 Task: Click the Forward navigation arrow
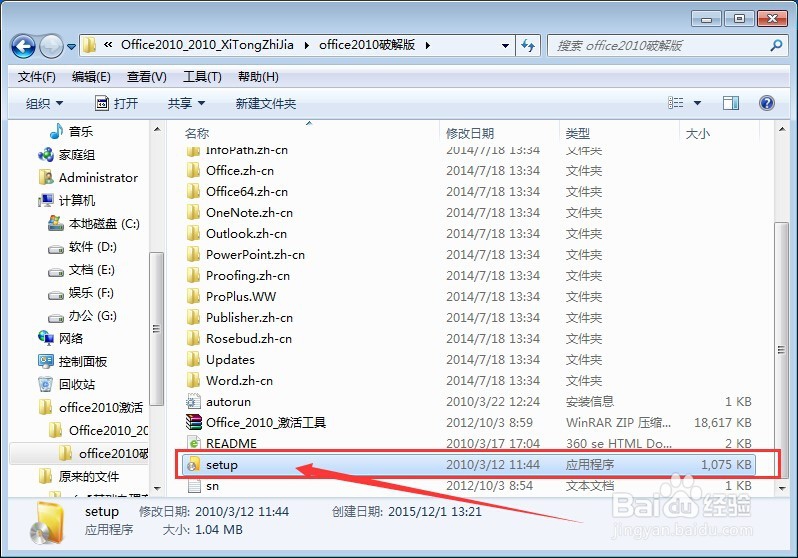click(x=51, y=46)
